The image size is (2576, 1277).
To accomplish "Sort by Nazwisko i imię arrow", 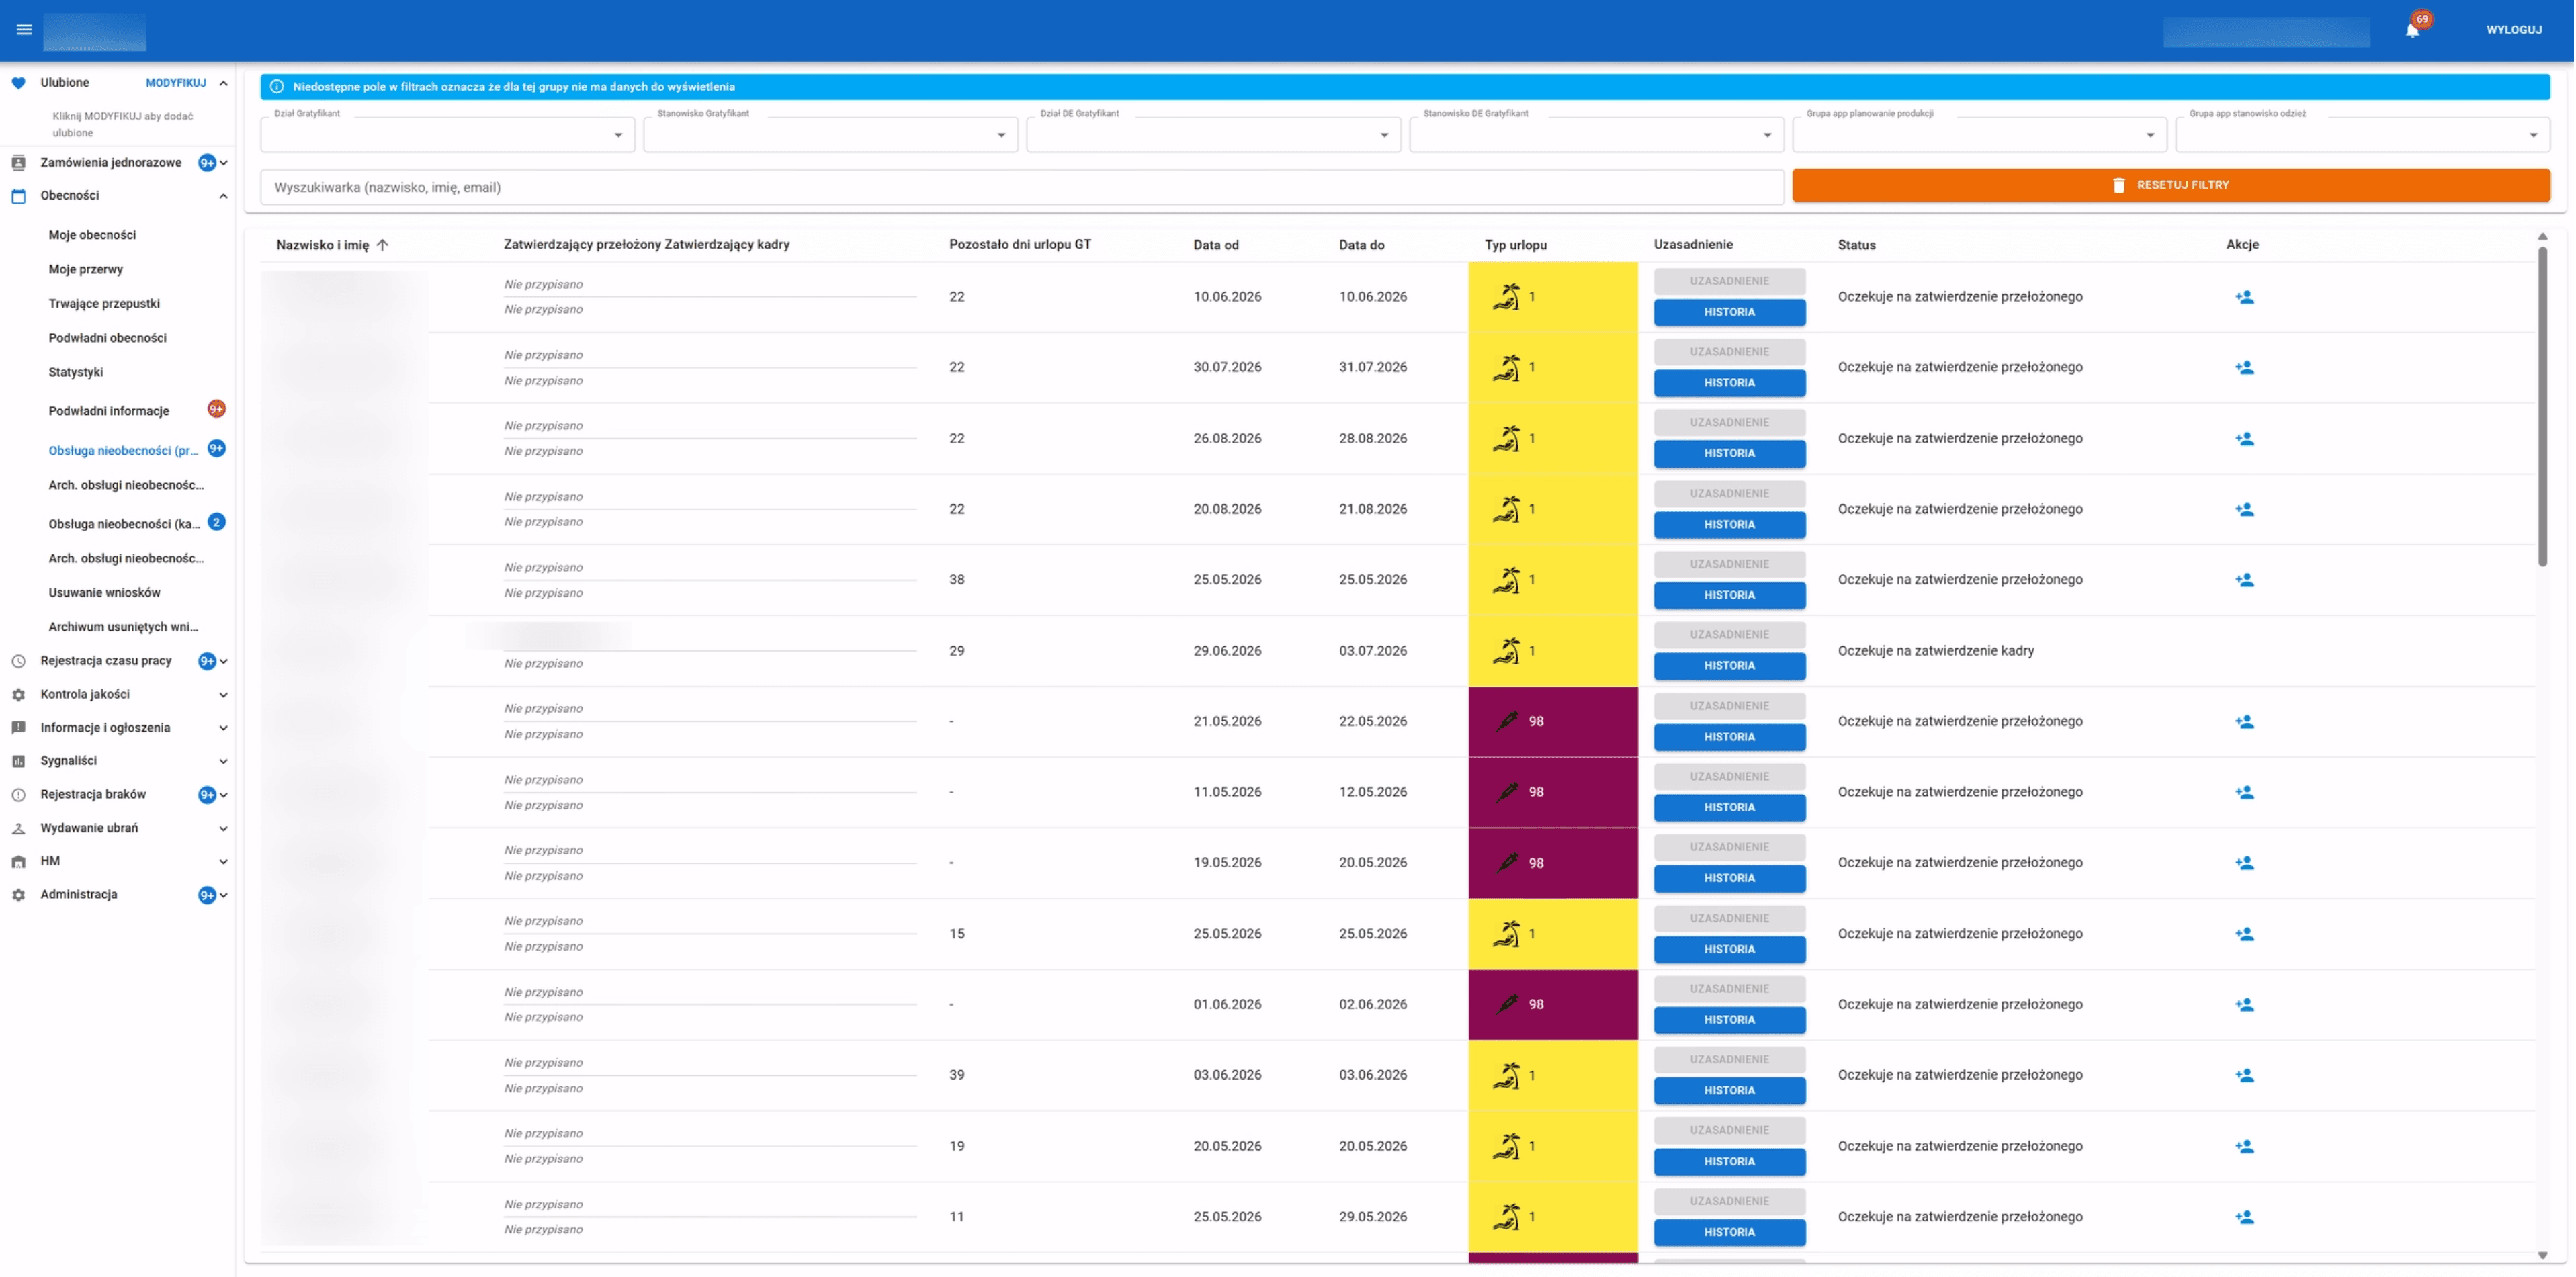I will (x=382, y=245).
